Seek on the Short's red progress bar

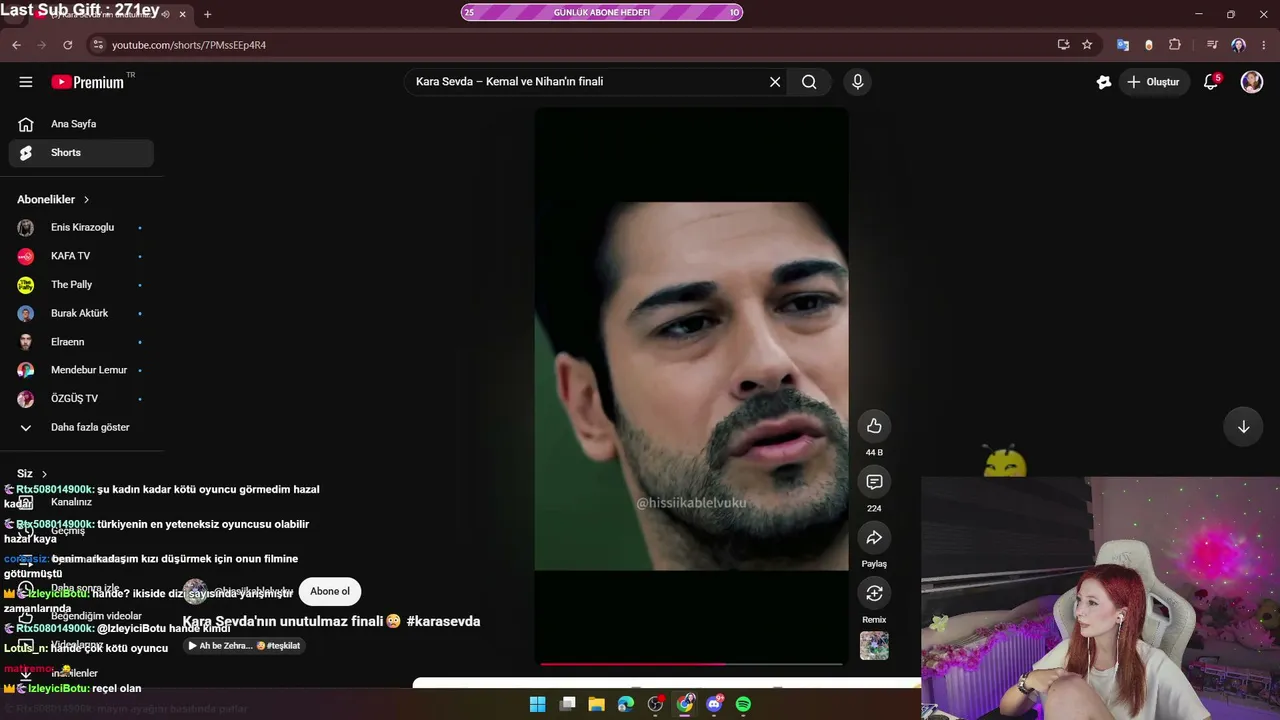click(691, 663)
